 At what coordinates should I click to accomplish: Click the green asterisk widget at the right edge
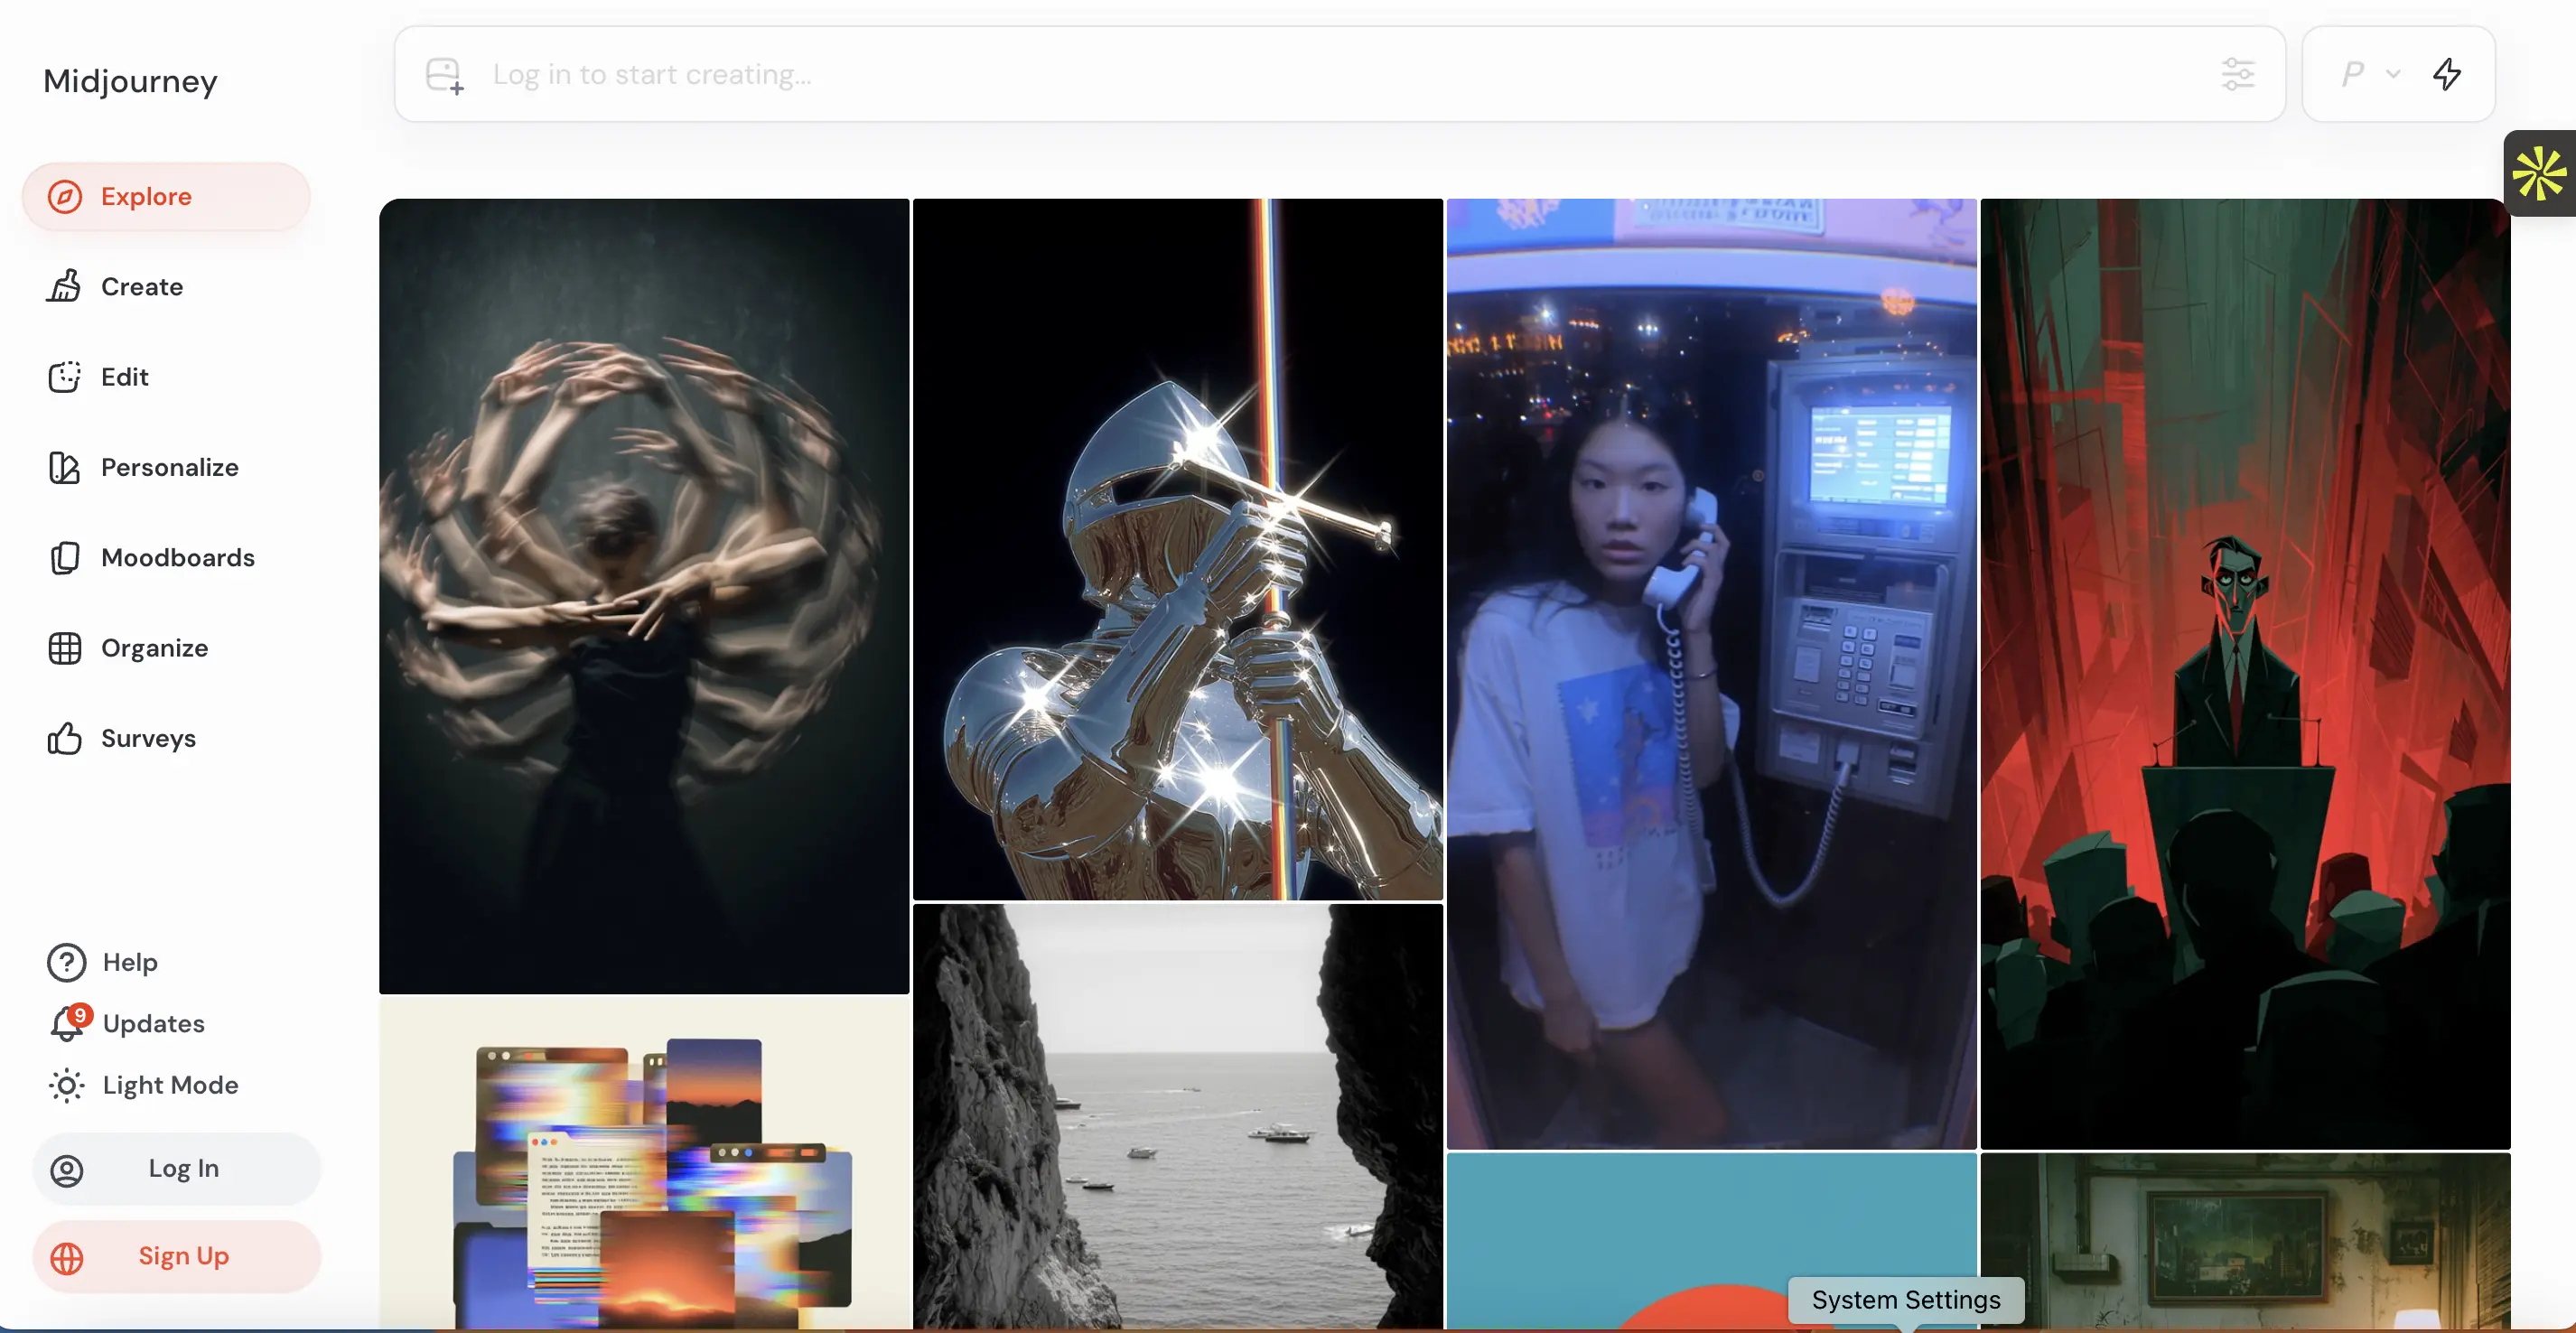click(x=2538, y=174)
